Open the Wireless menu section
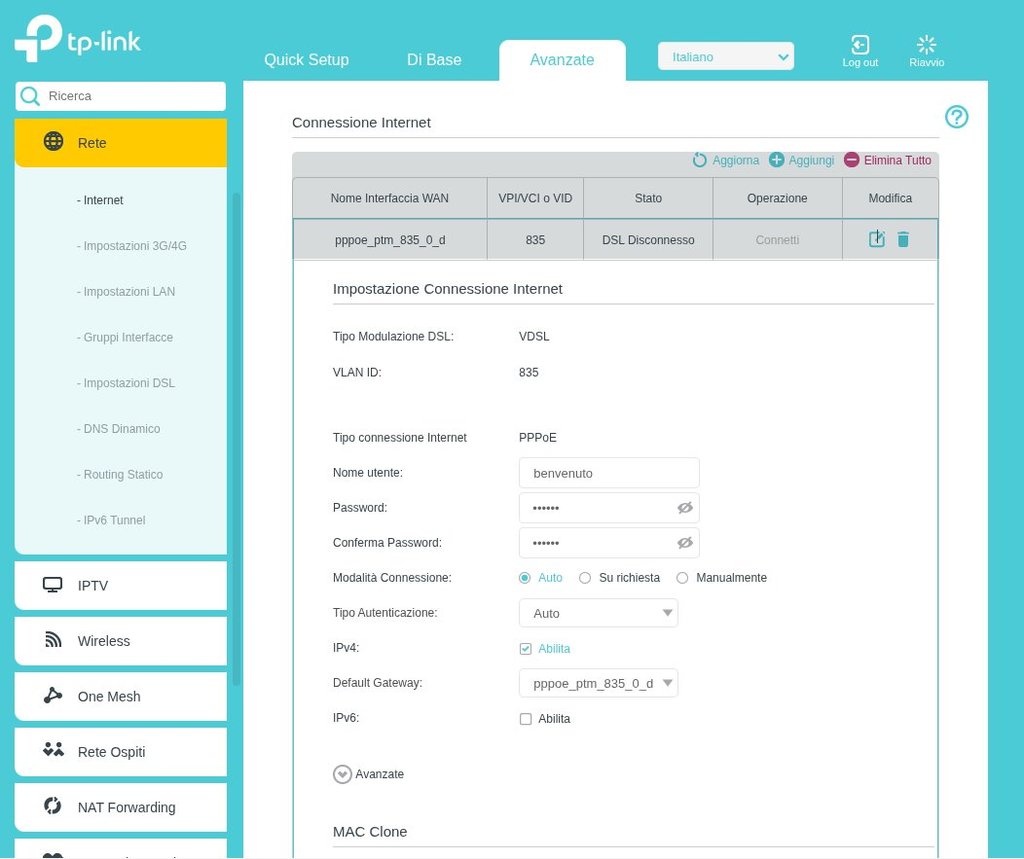The image size is (1024, 859). point(104,641)
